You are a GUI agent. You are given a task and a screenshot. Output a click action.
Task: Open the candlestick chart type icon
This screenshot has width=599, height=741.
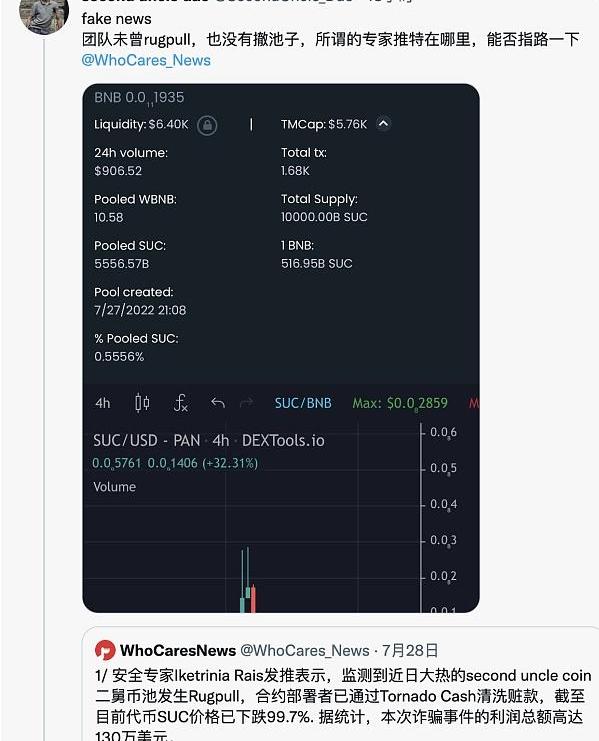coord(142,403)
